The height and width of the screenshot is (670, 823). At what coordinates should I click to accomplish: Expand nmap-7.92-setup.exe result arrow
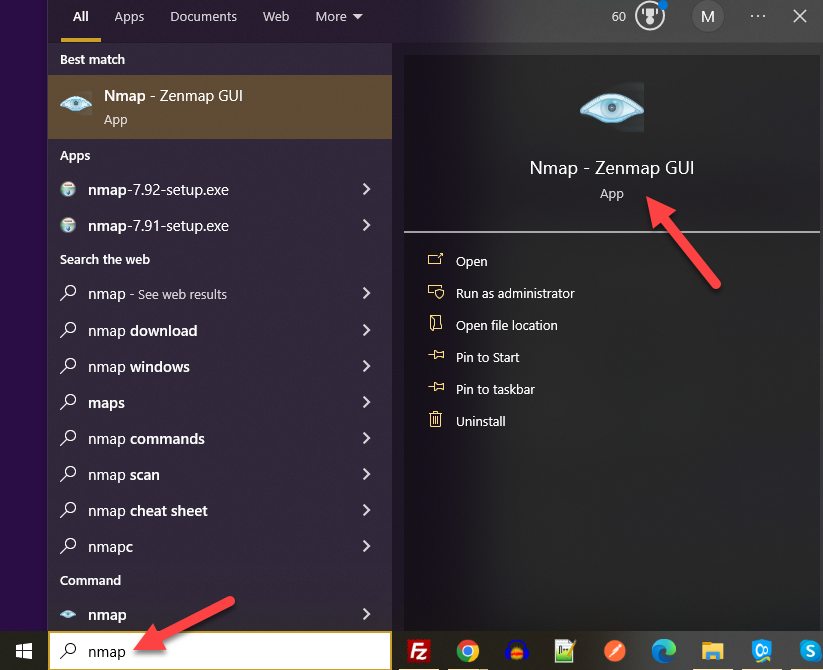tap(366, 190)
